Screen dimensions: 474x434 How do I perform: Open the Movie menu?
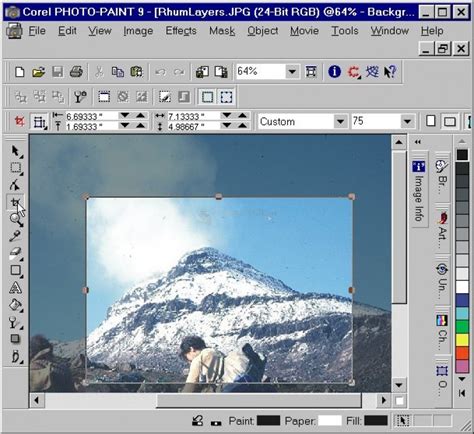pyautogui.click(x=304, y=31)
